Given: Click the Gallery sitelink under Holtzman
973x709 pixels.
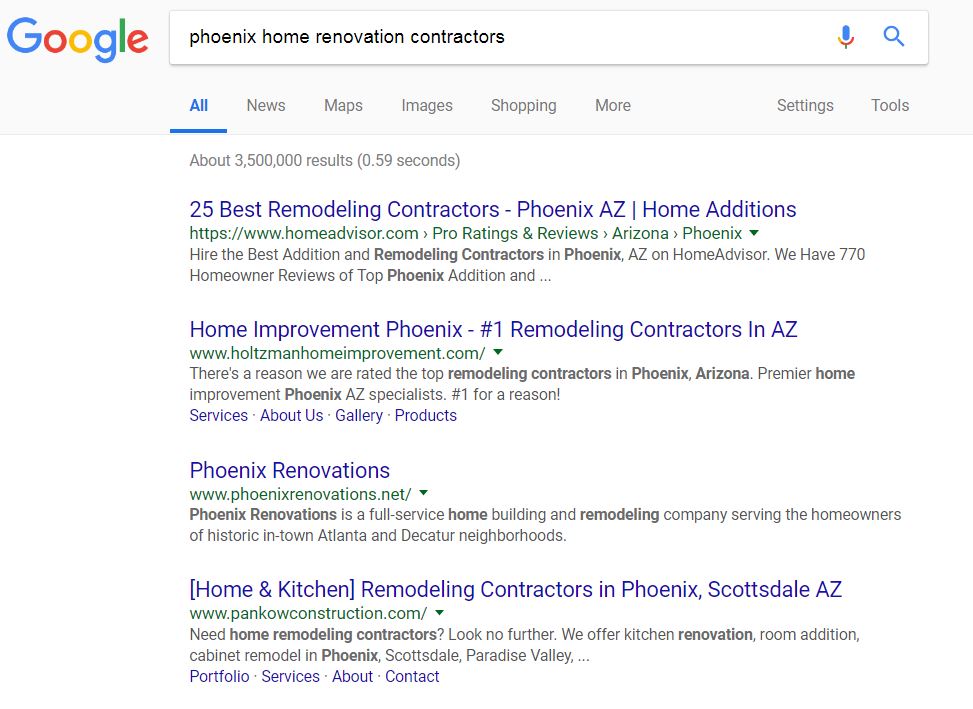Looking at the screenshot, I should coord(359,415).
